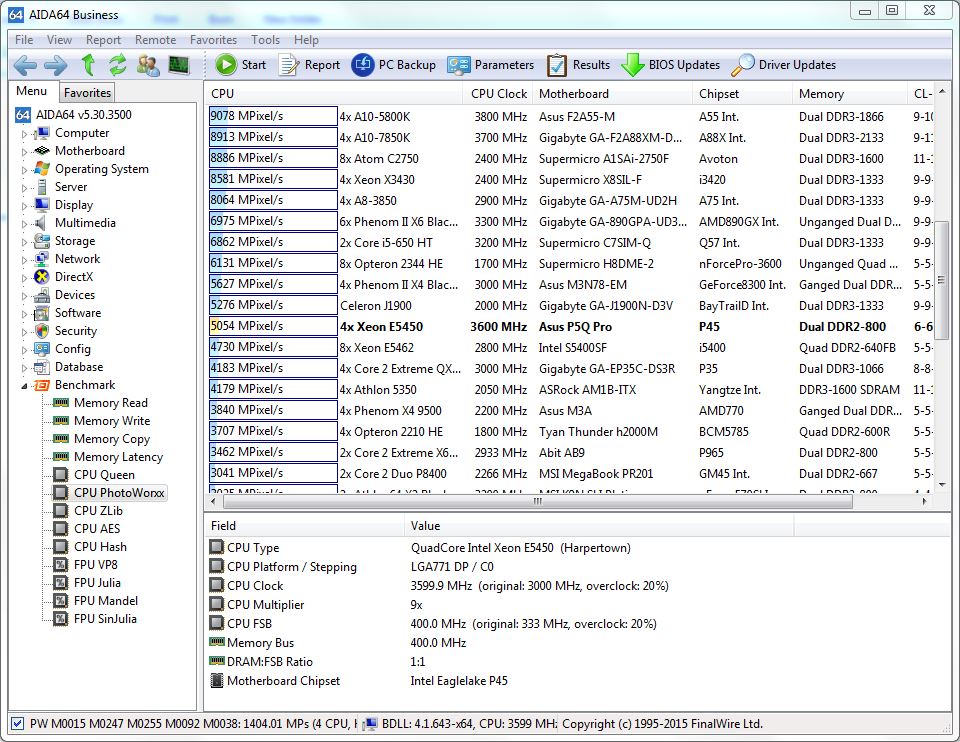Expand the Network tree node
960x742 pixels.
24,259
